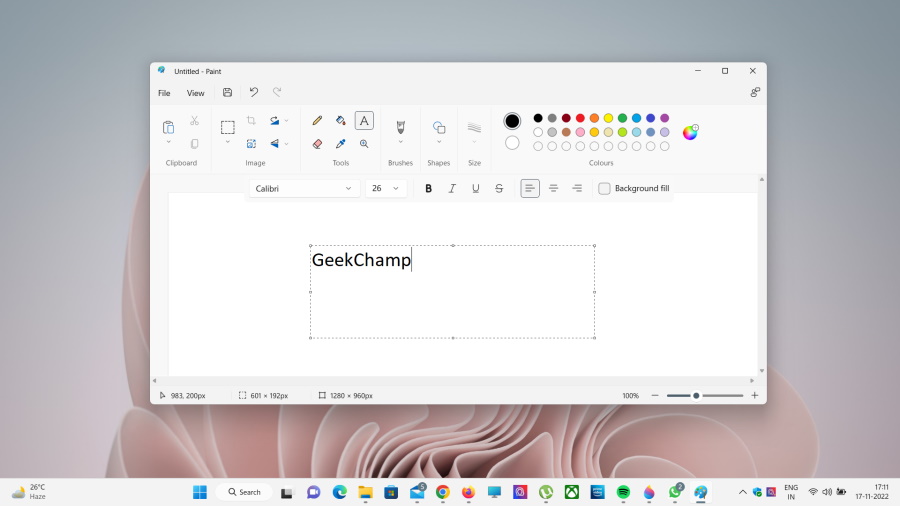This screenshot has width=900, height=506.
Task: Expand the Rotate options arrow
Action: 286,120
